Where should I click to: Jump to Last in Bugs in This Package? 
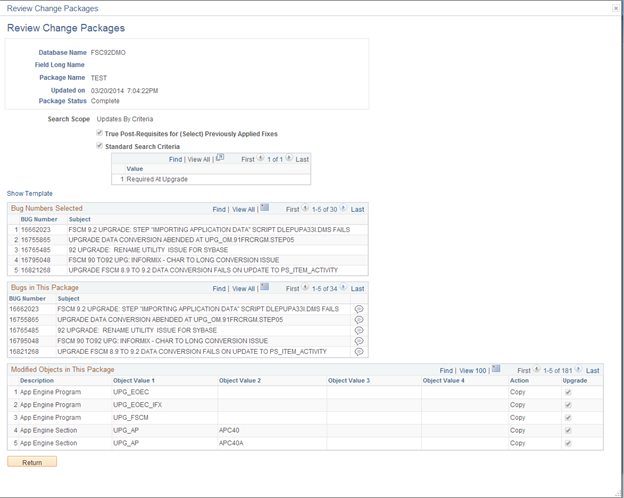point(357,289)
